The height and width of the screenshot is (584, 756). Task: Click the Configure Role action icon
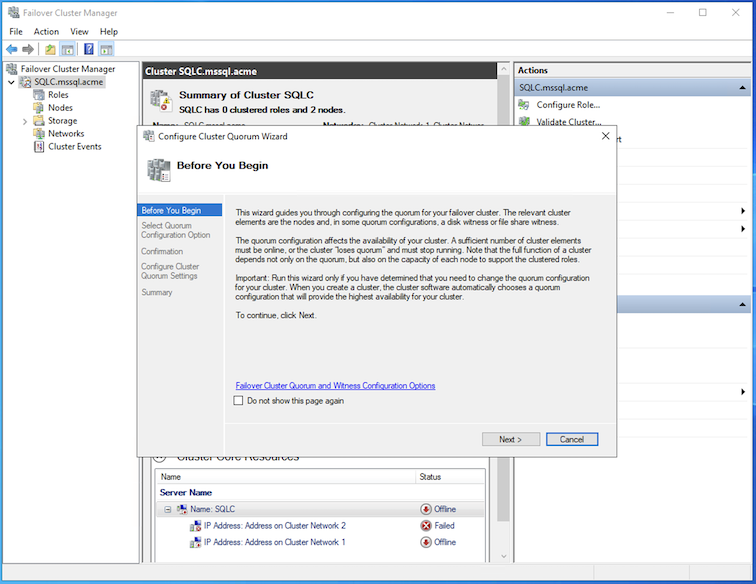(x=524, y=105)
